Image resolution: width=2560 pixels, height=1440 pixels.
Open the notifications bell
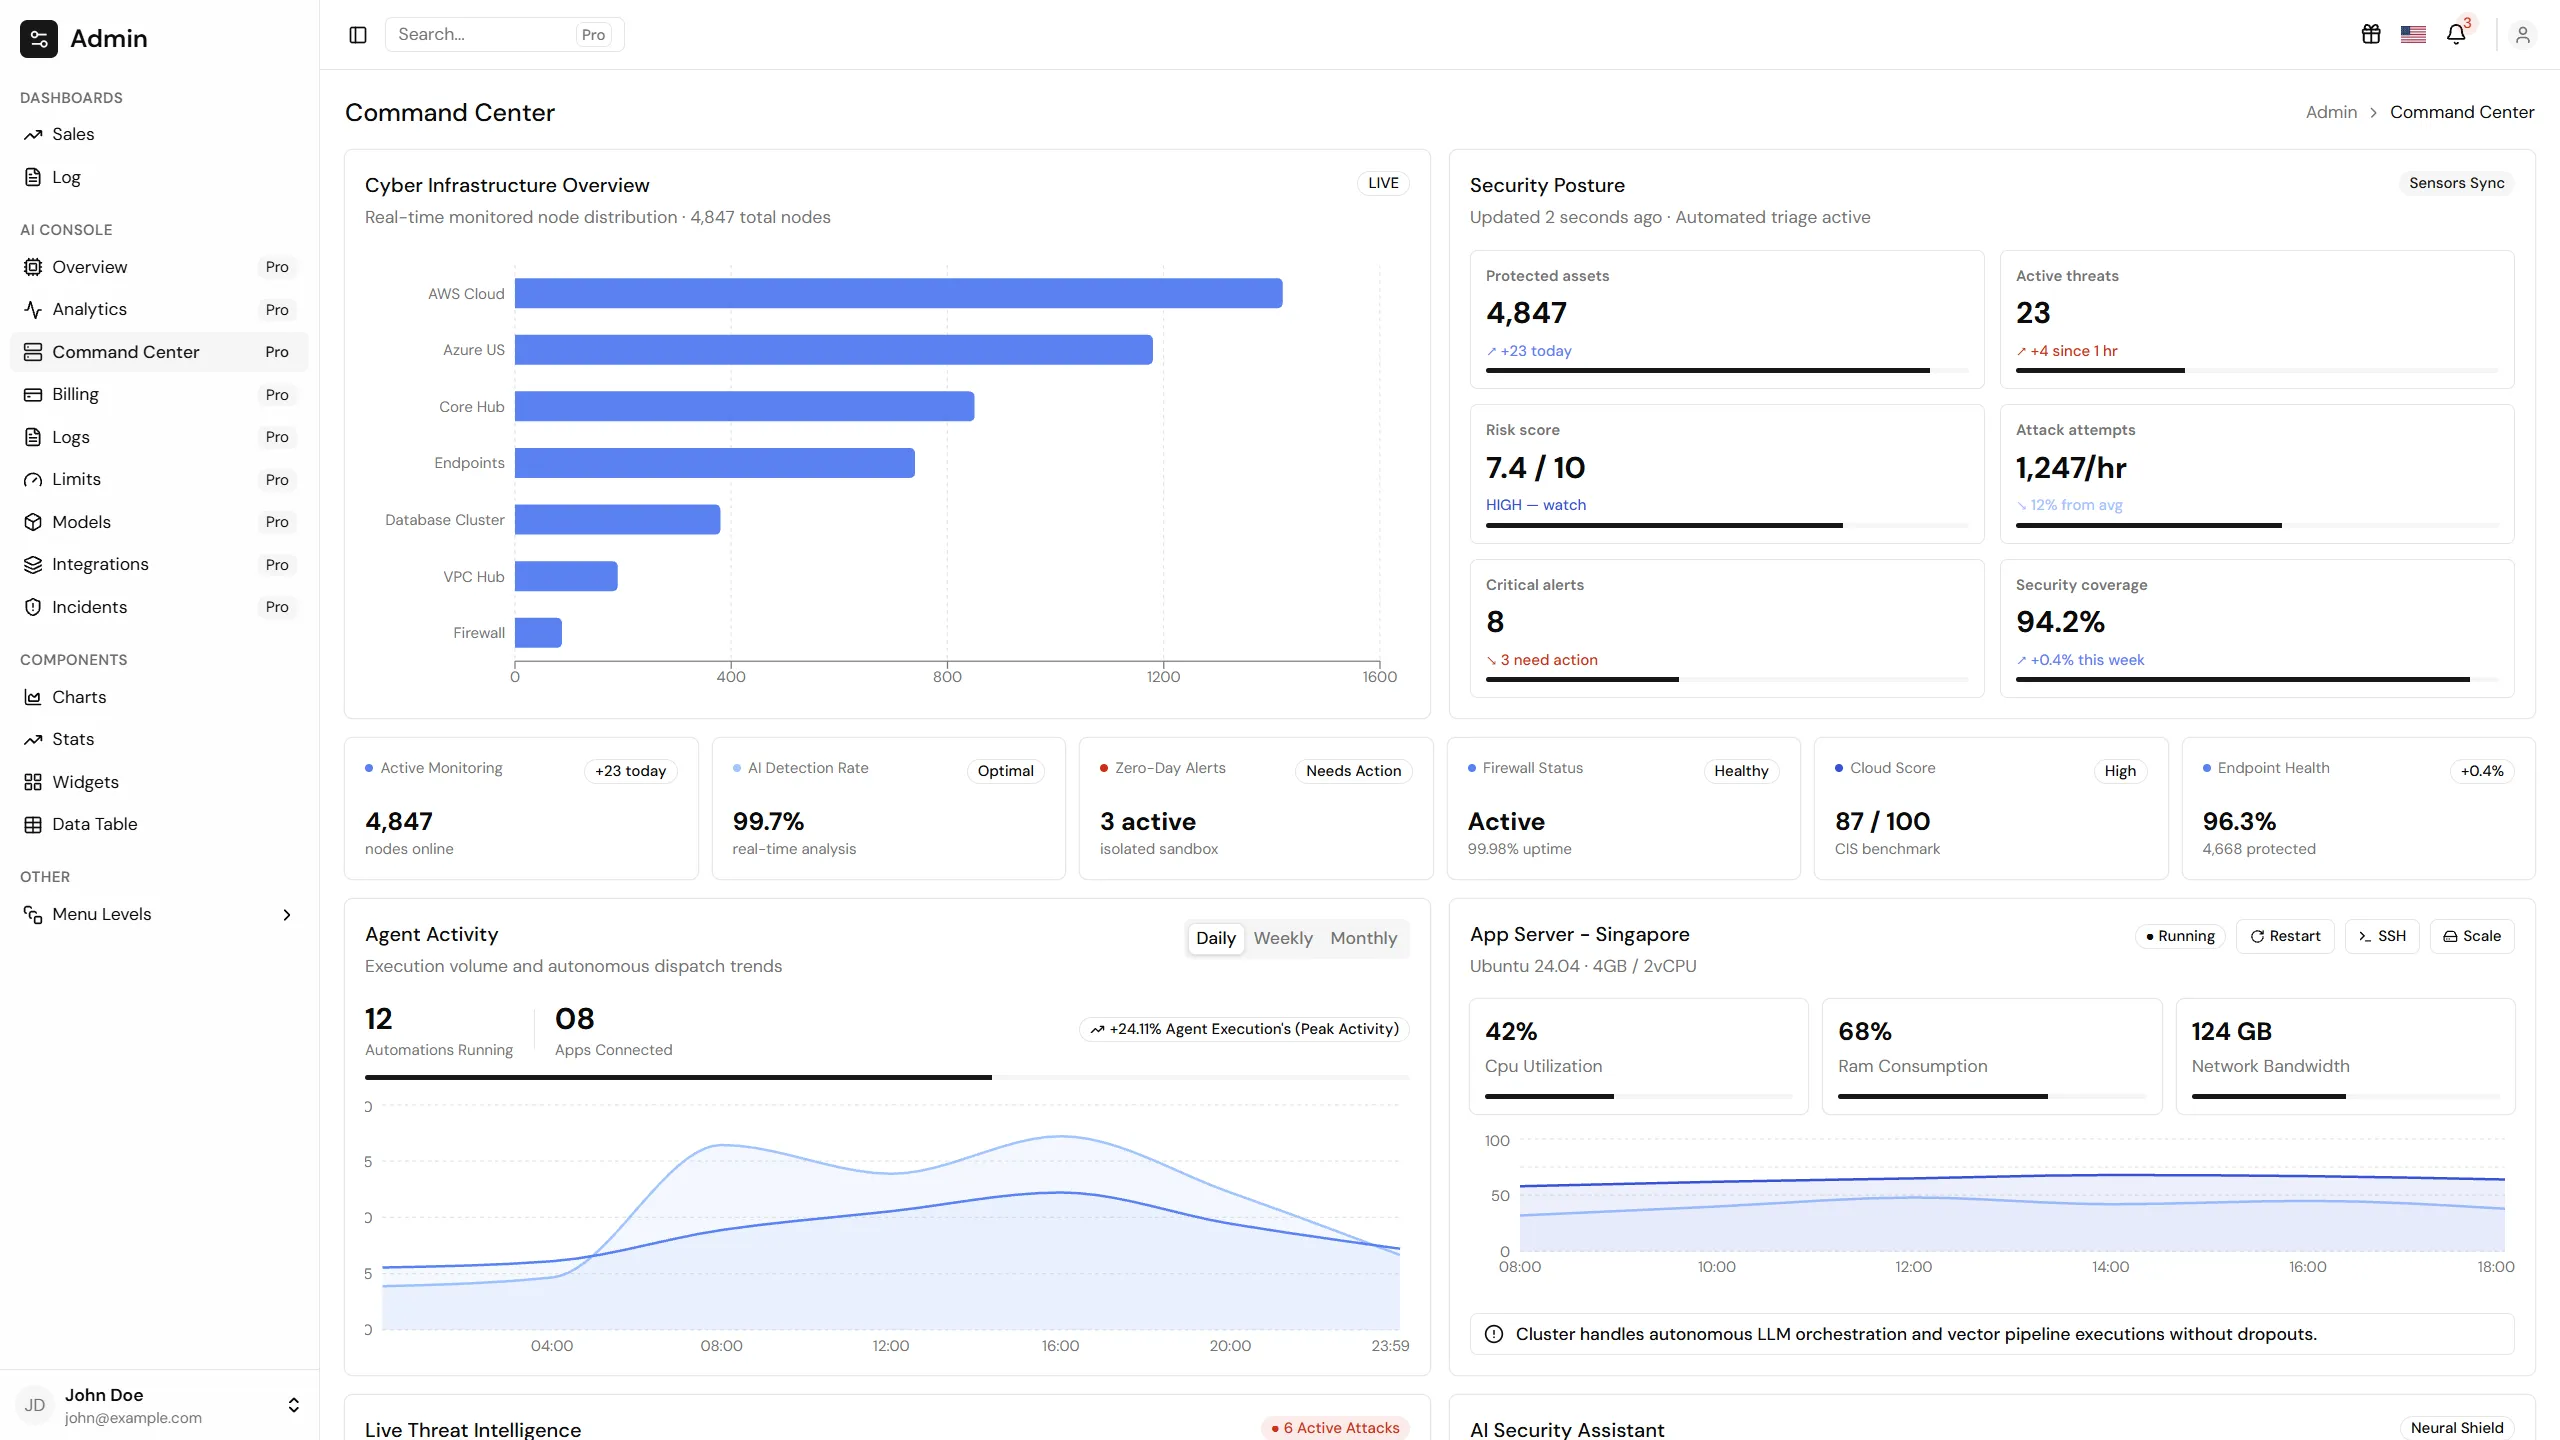coord(2456,34)
